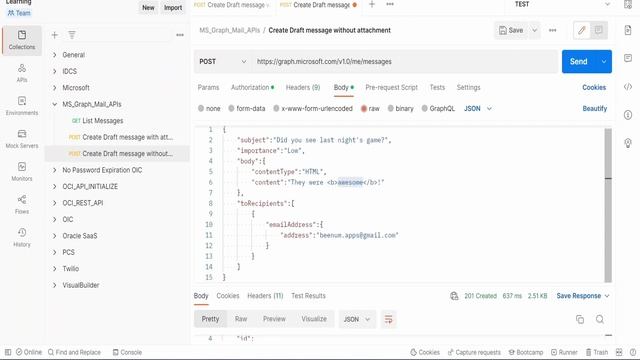The image size is (640, 360).
Task: Open the raw JSON format dropdown
Action: (478, 109)
